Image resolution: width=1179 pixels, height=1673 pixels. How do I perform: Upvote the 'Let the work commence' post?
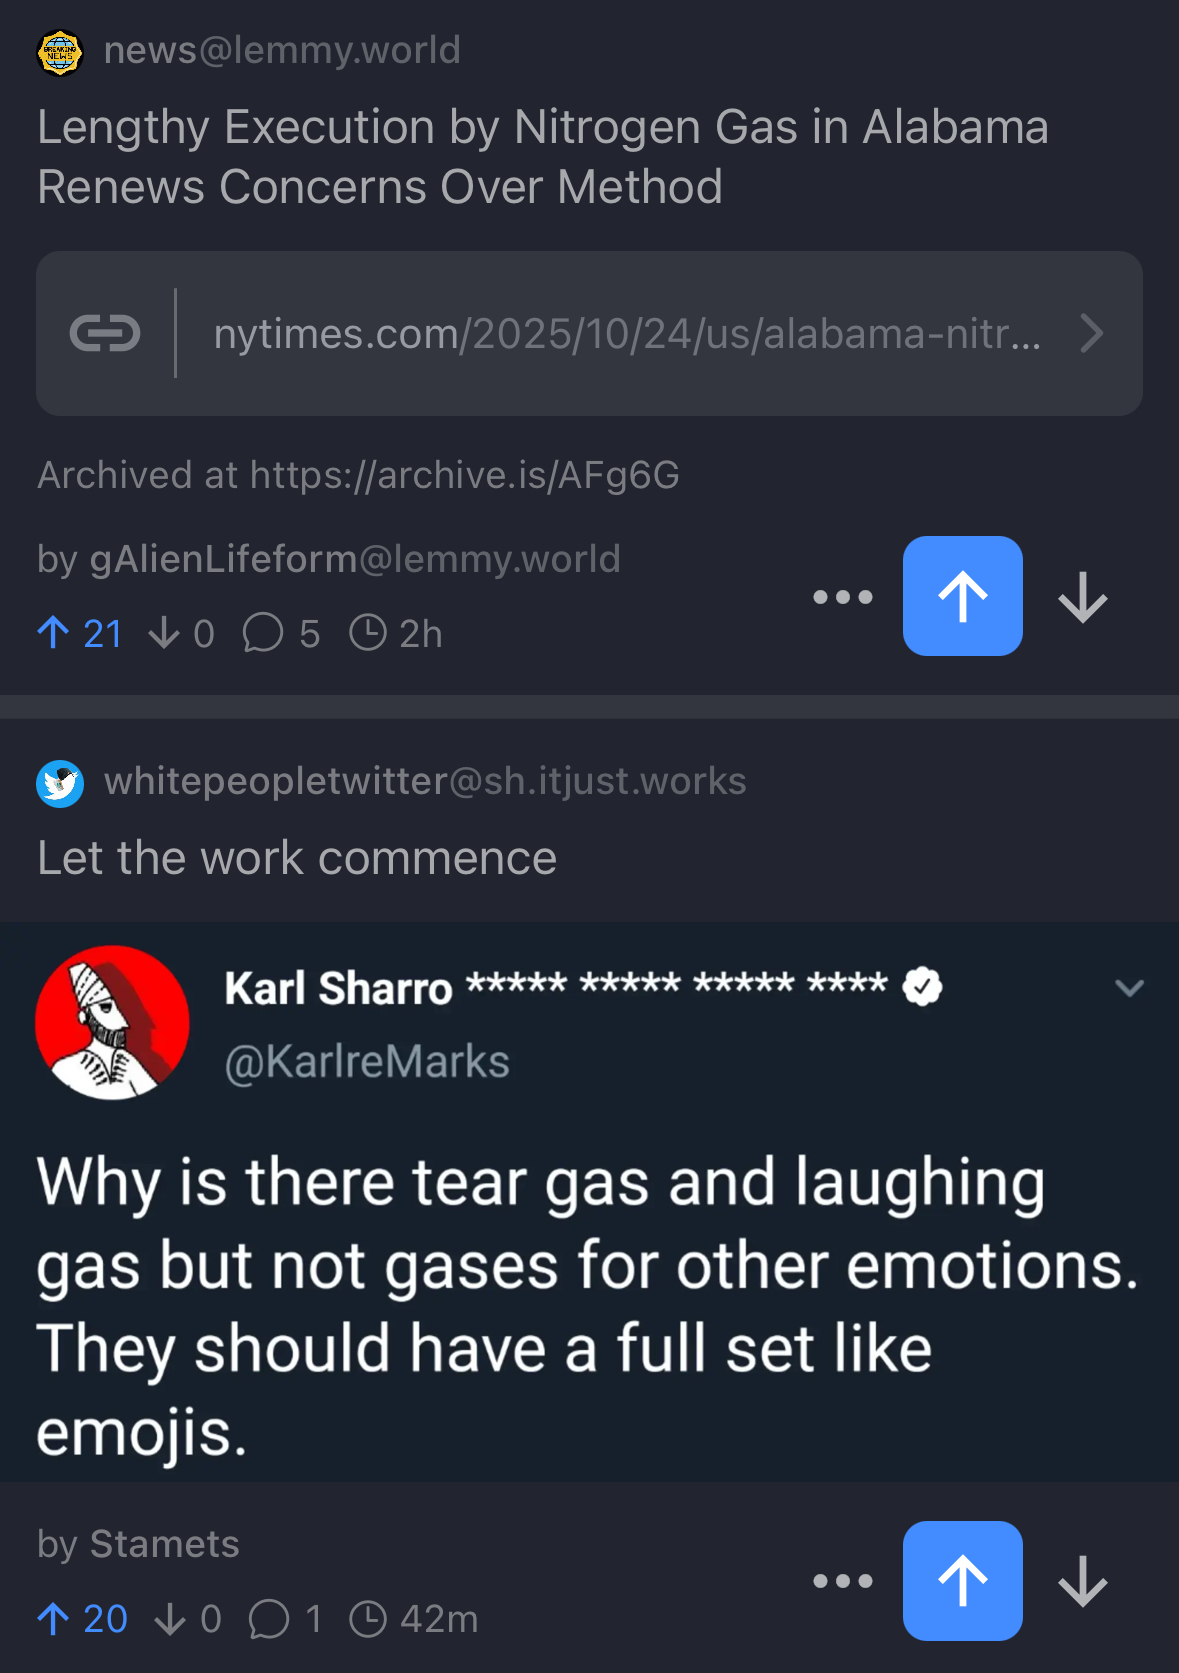coord(962,1580)
